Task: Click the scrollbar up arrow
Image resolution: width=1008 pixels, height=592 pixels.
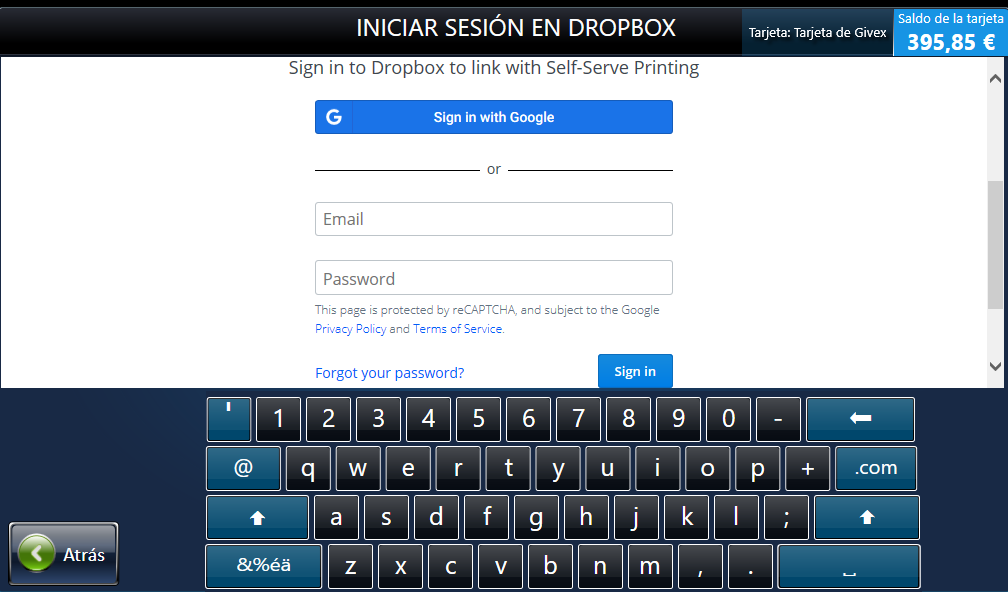Action: pos(995,78)
